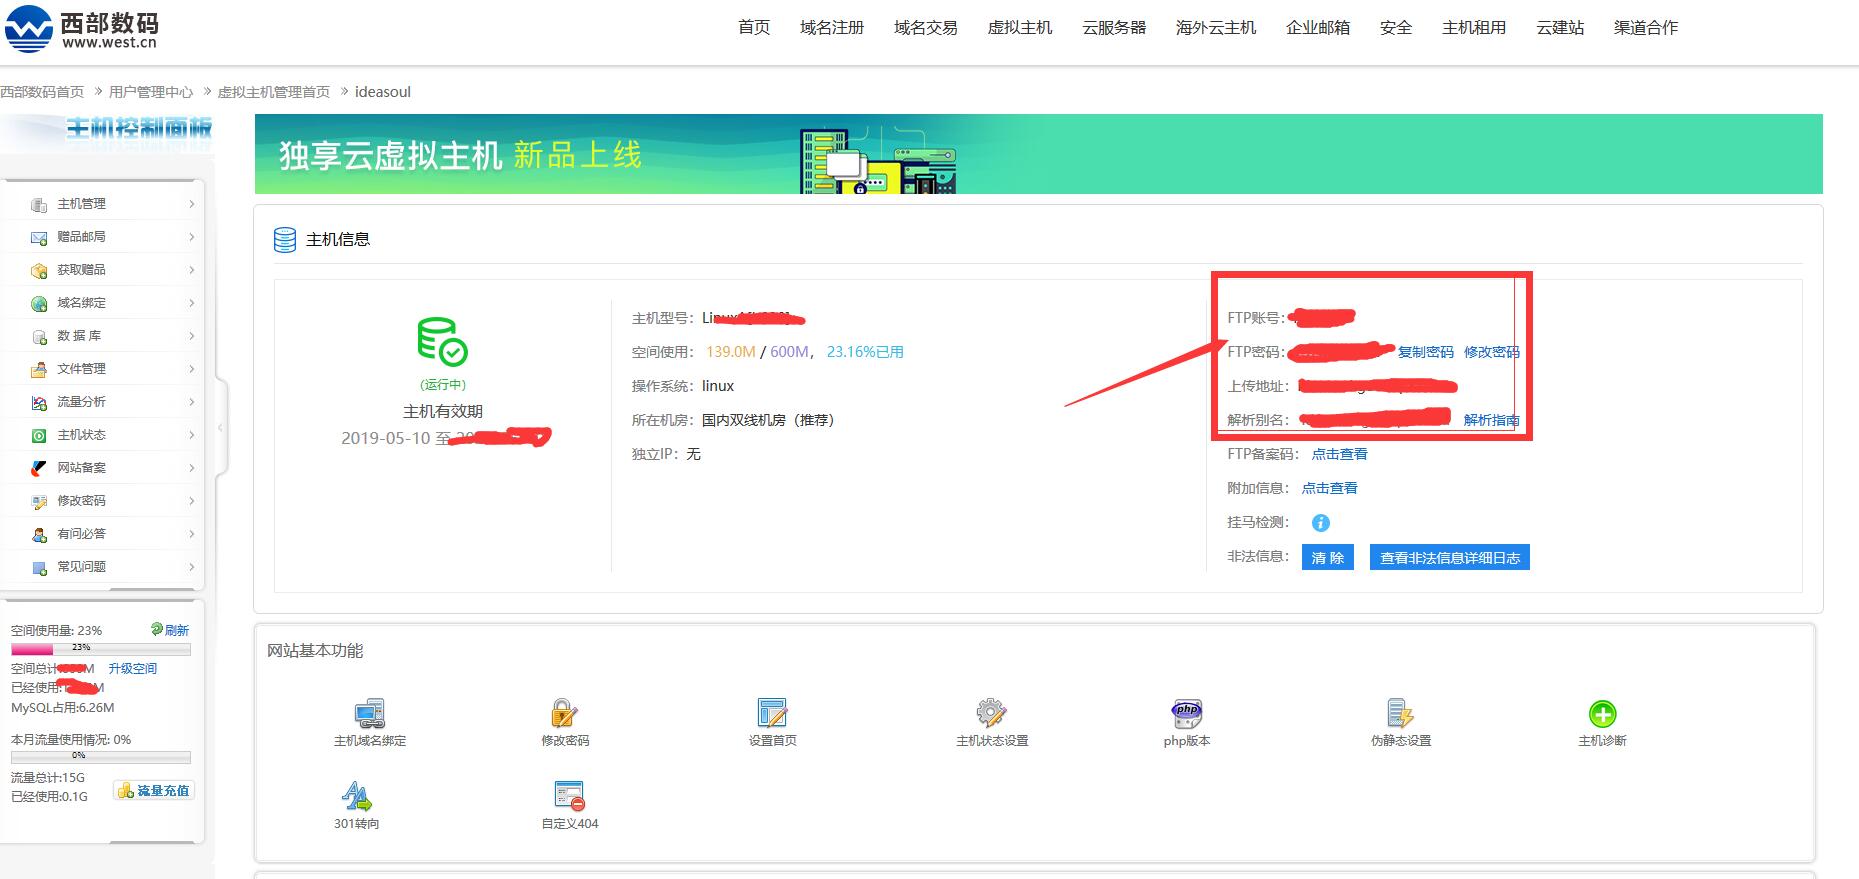Click the 主机管理 sidebar icon
This screenshot has height=879, width=1859.
coord(39,204)
